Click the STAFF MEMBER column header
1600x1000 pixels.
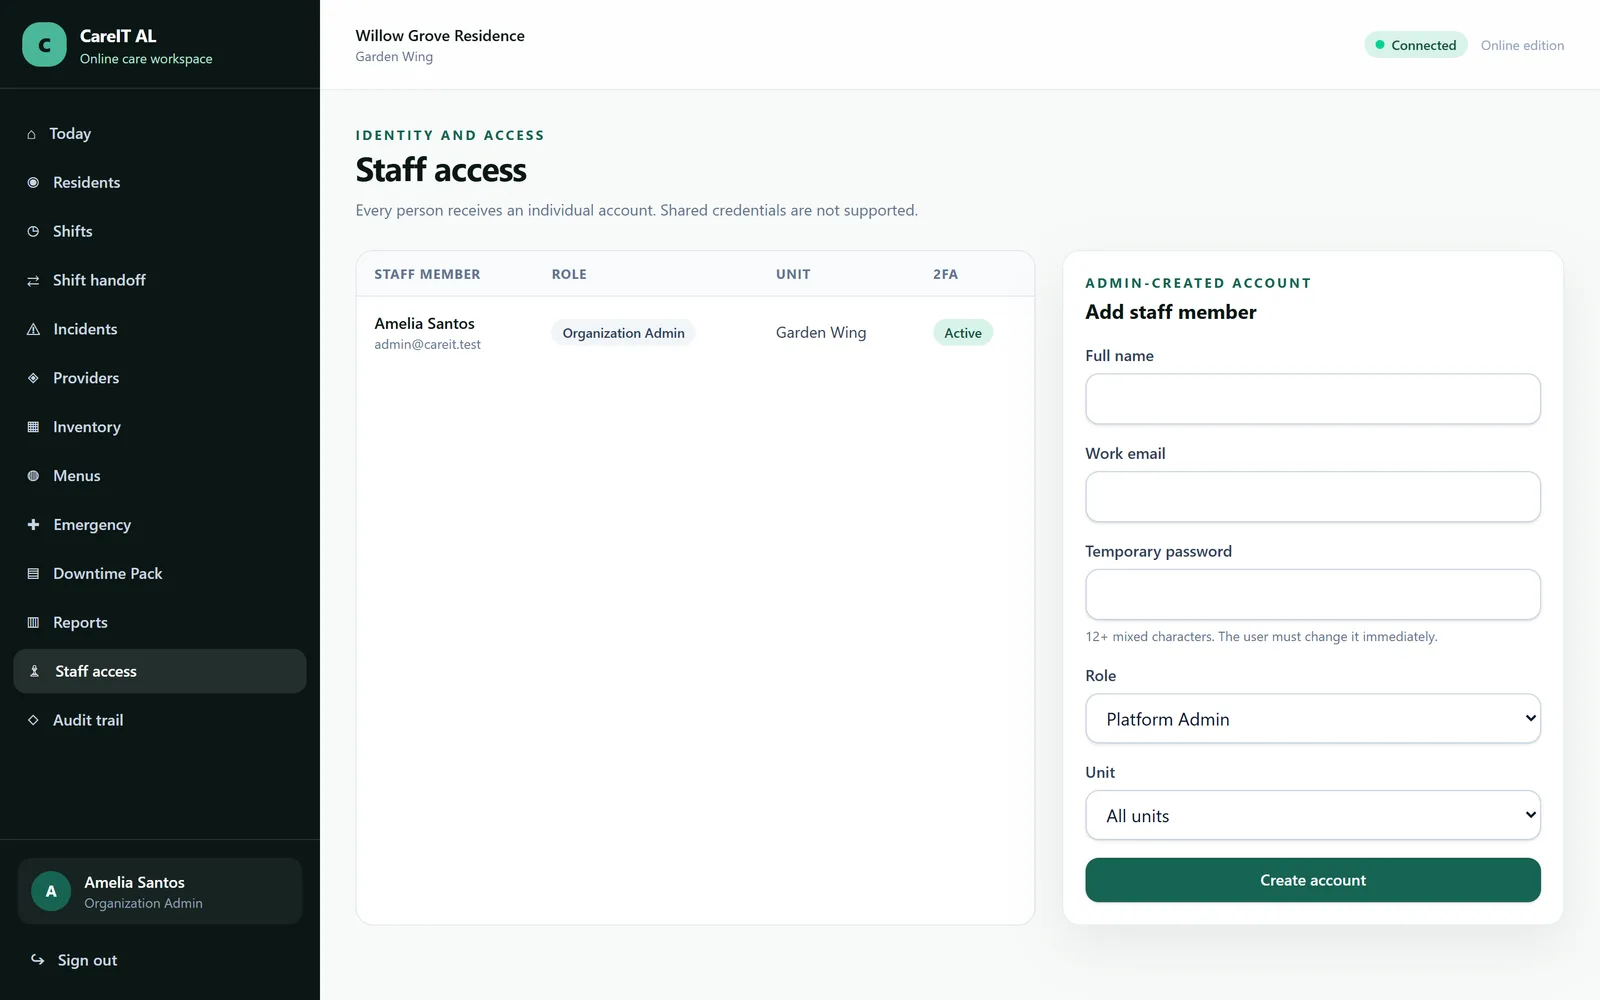(427, 274)
